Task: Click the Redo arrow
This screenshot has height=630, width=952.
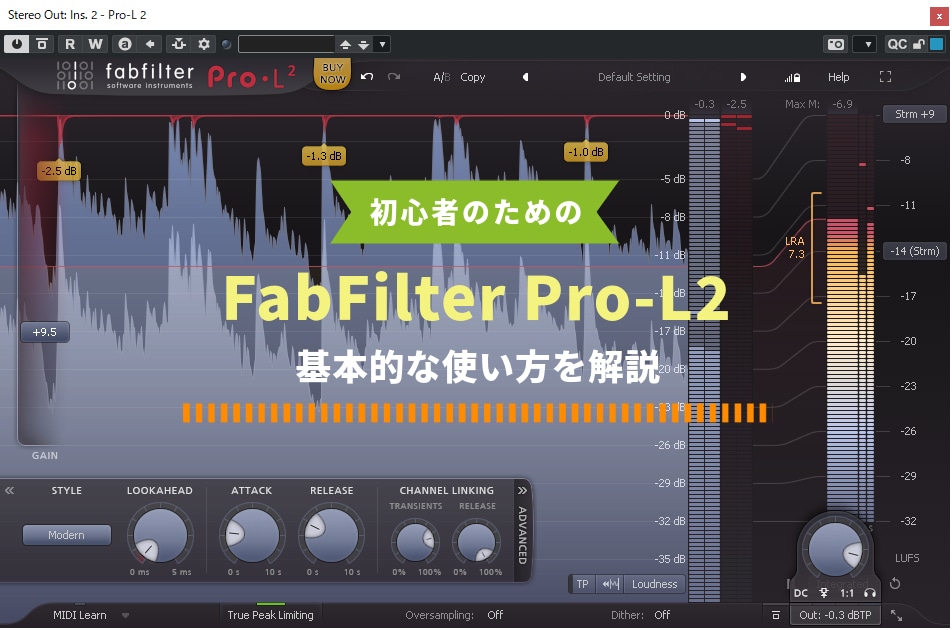Action: click(x=394, y=77)
